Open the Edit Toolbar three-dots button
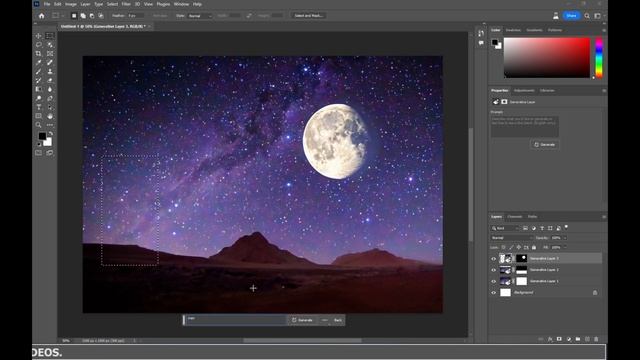The width and height of the screenshot is (640, 360). pos(50,125)
